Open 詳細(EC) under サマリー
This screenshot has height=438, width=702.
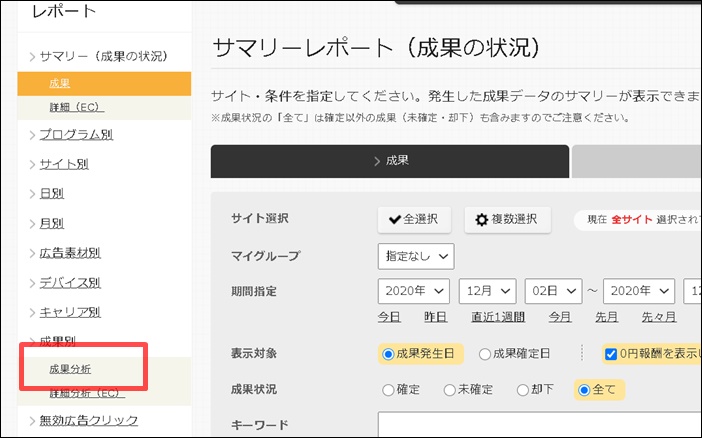pos(75,107)
